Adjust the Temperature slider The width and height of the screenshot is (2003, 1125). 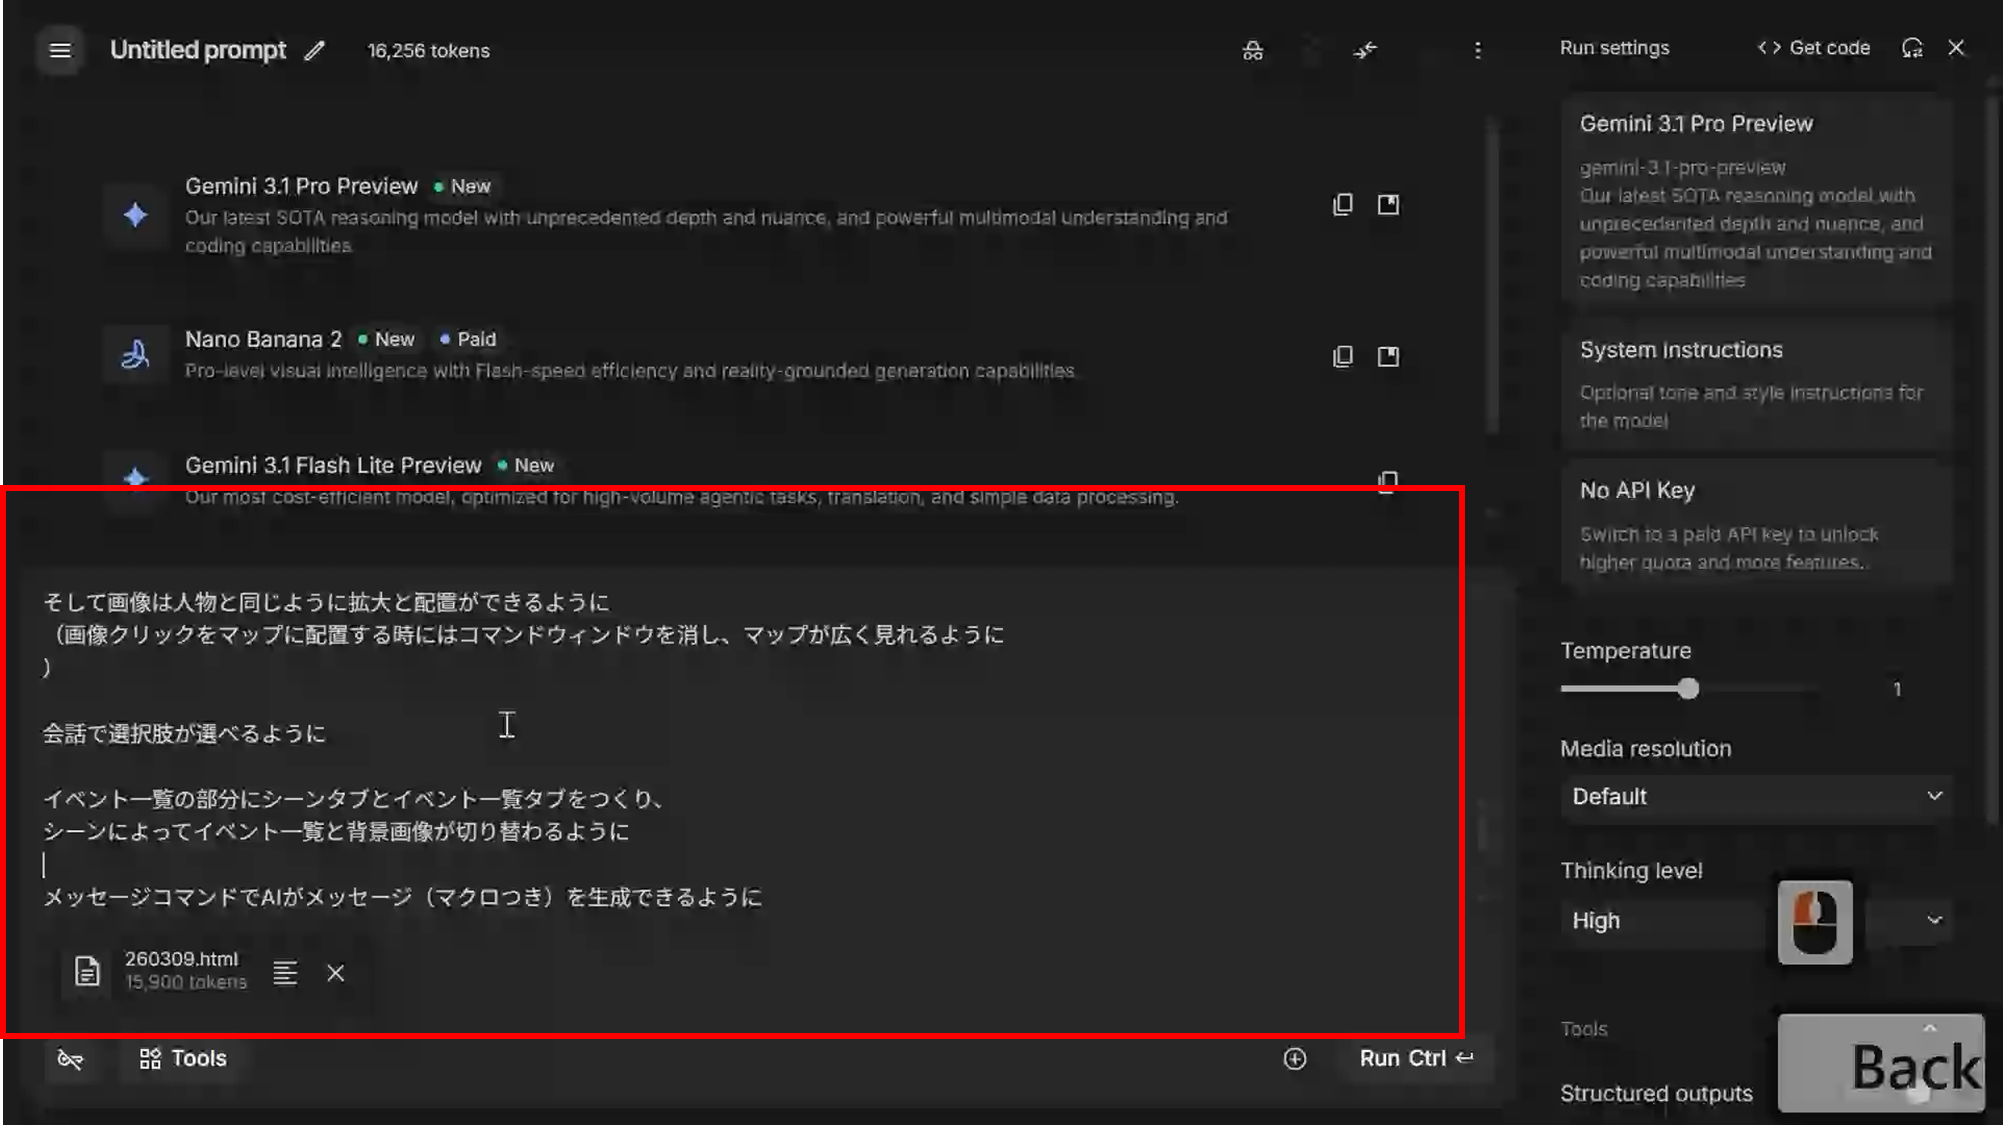1688,688
